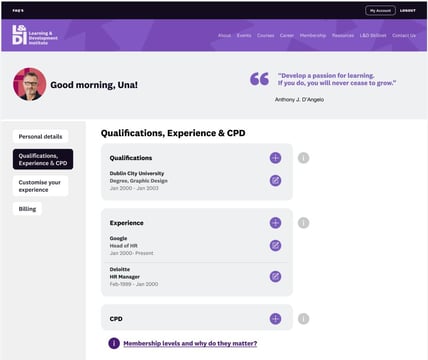Click the Dublin City University text
This screenshot has height=360, width=428.
click(137, 173)
